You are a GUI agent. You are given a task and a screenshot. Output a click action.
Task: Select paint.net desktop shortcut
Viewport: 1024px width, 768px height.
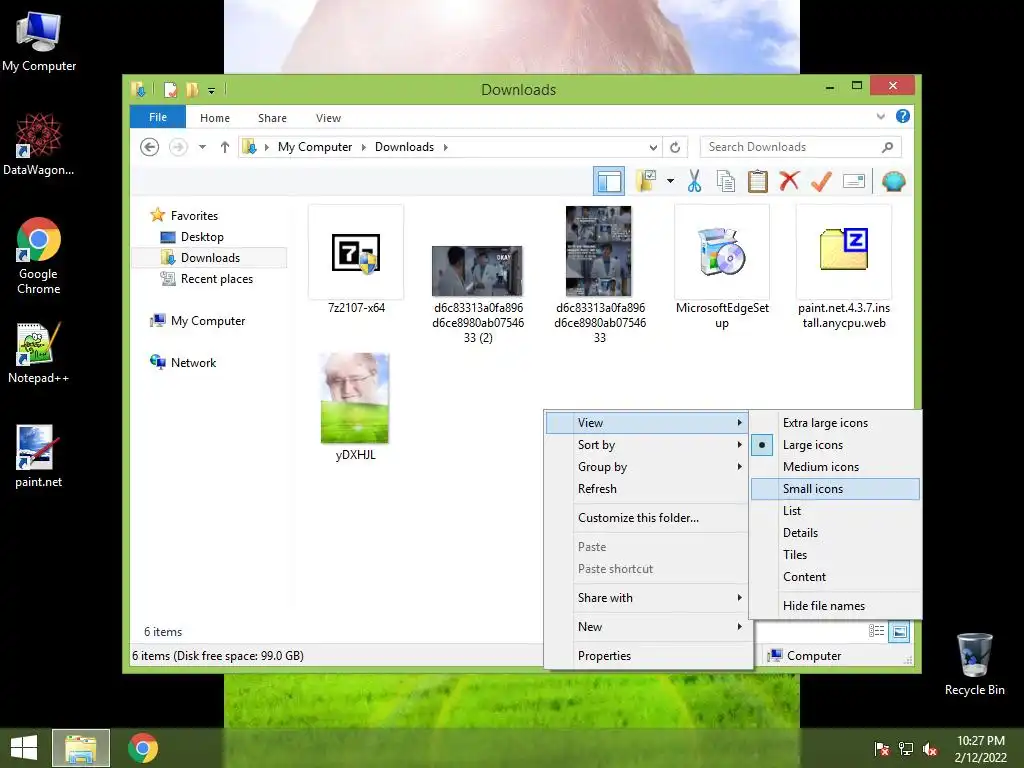point(39,456)
